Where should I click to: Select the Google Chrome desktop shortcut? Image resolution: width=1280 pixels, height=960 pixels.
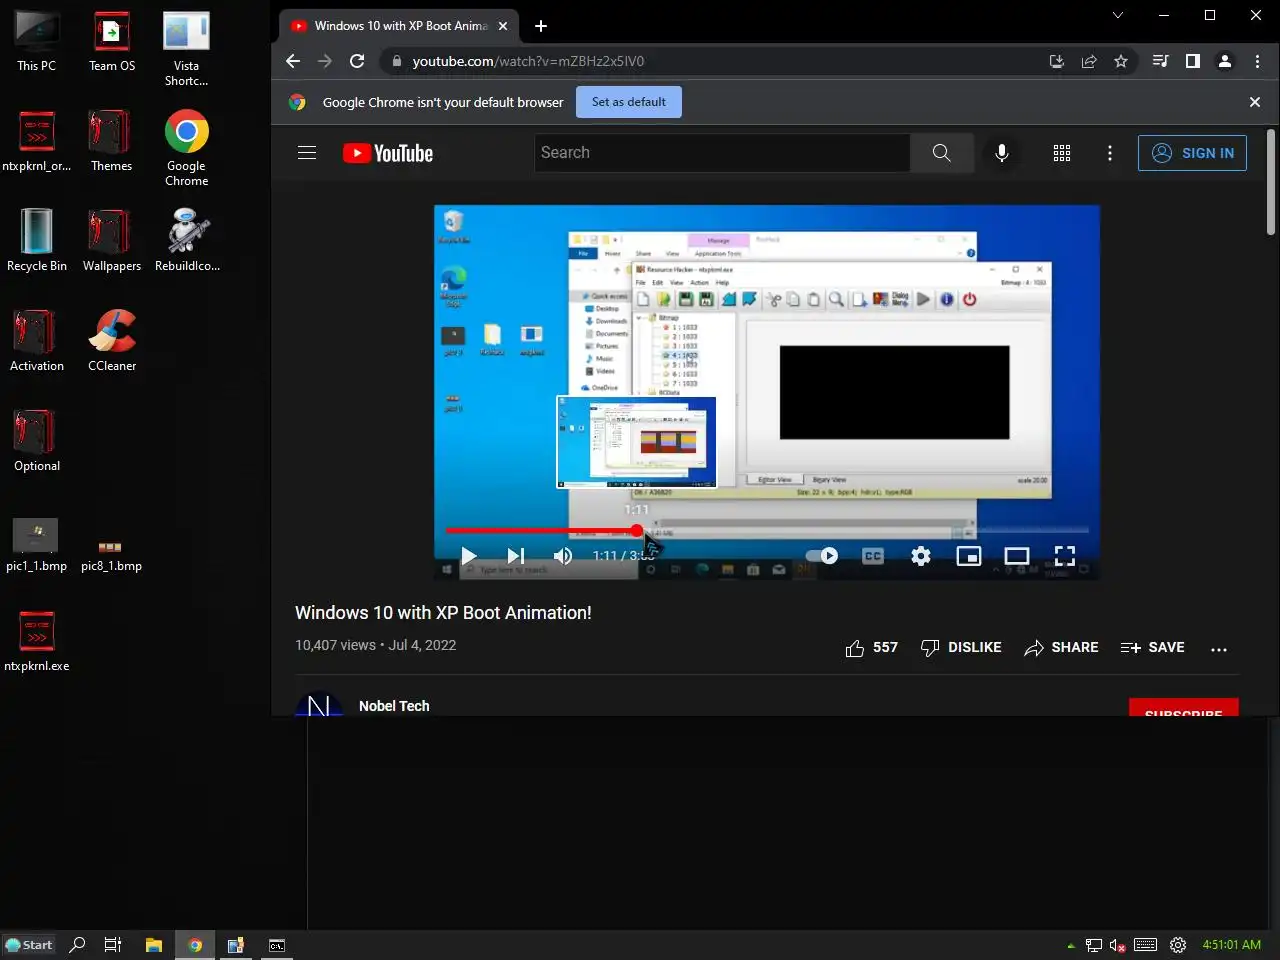click(x=187, y=149)
